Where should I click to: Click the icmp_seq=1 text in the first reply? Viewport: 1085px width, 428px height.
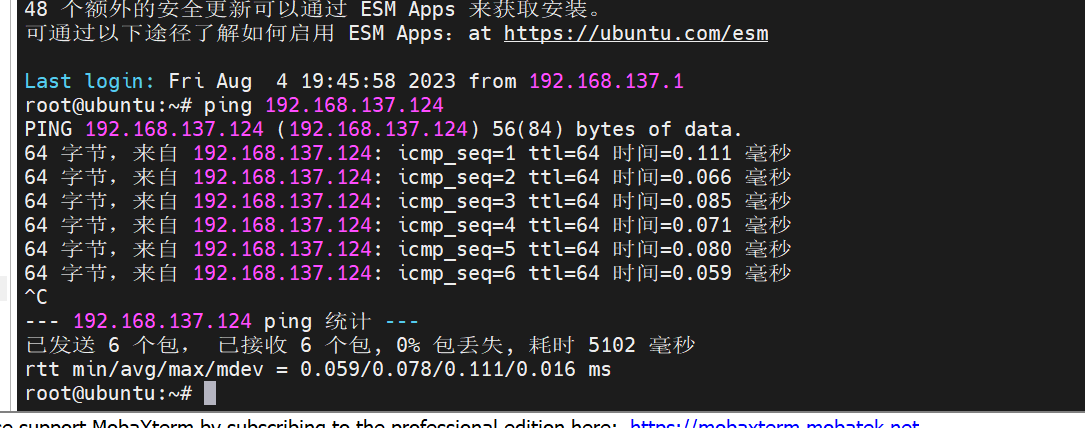(457, 153)
